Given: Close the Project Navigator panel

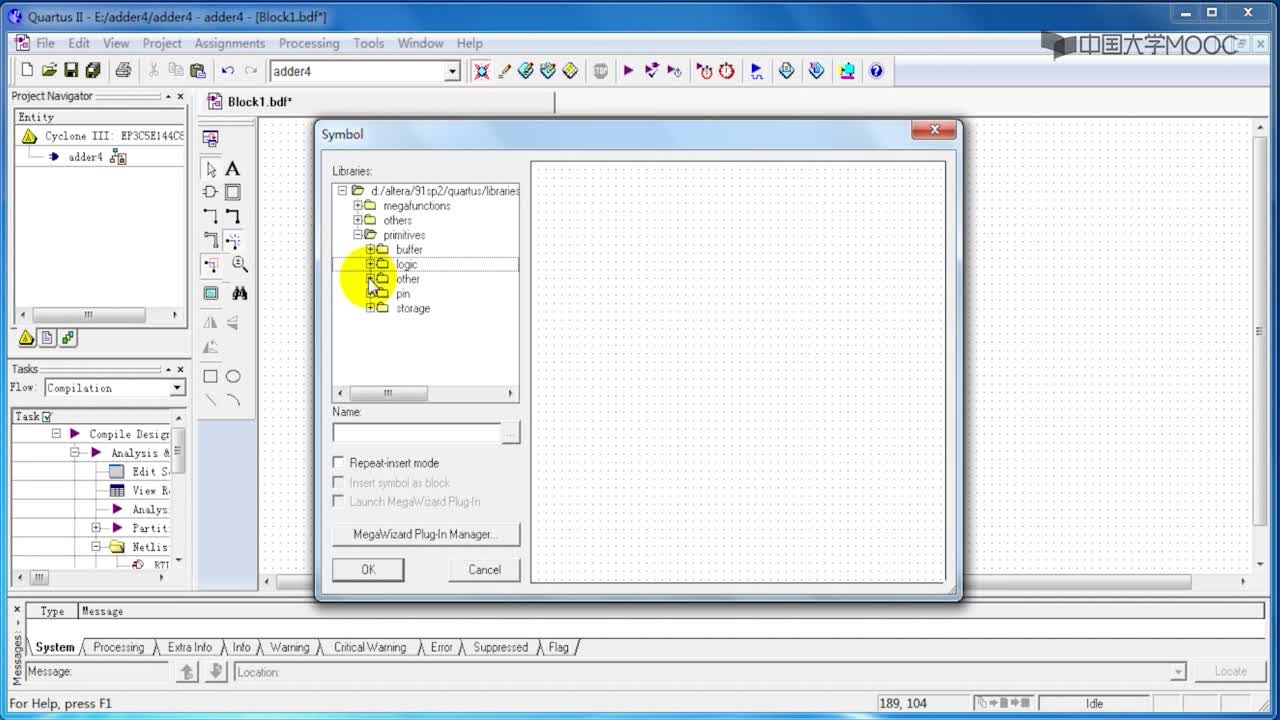Looking at the screenshot, I should (180, 96).
